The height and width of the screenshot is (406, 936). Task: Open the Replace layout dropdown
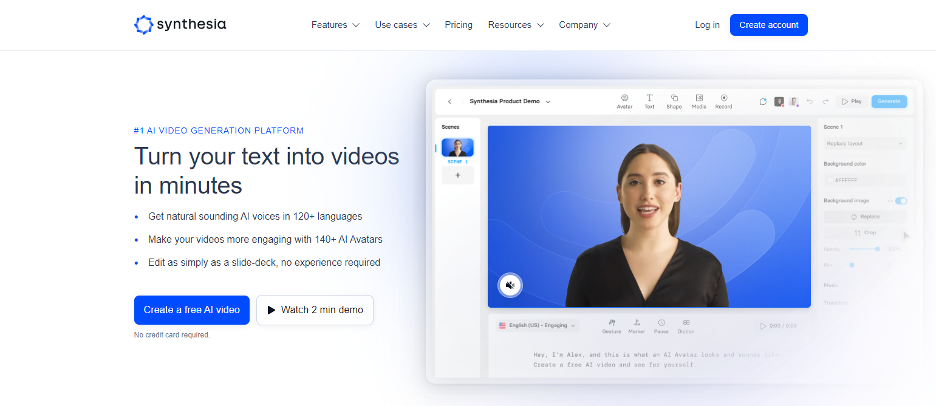[x=865, y=143]
